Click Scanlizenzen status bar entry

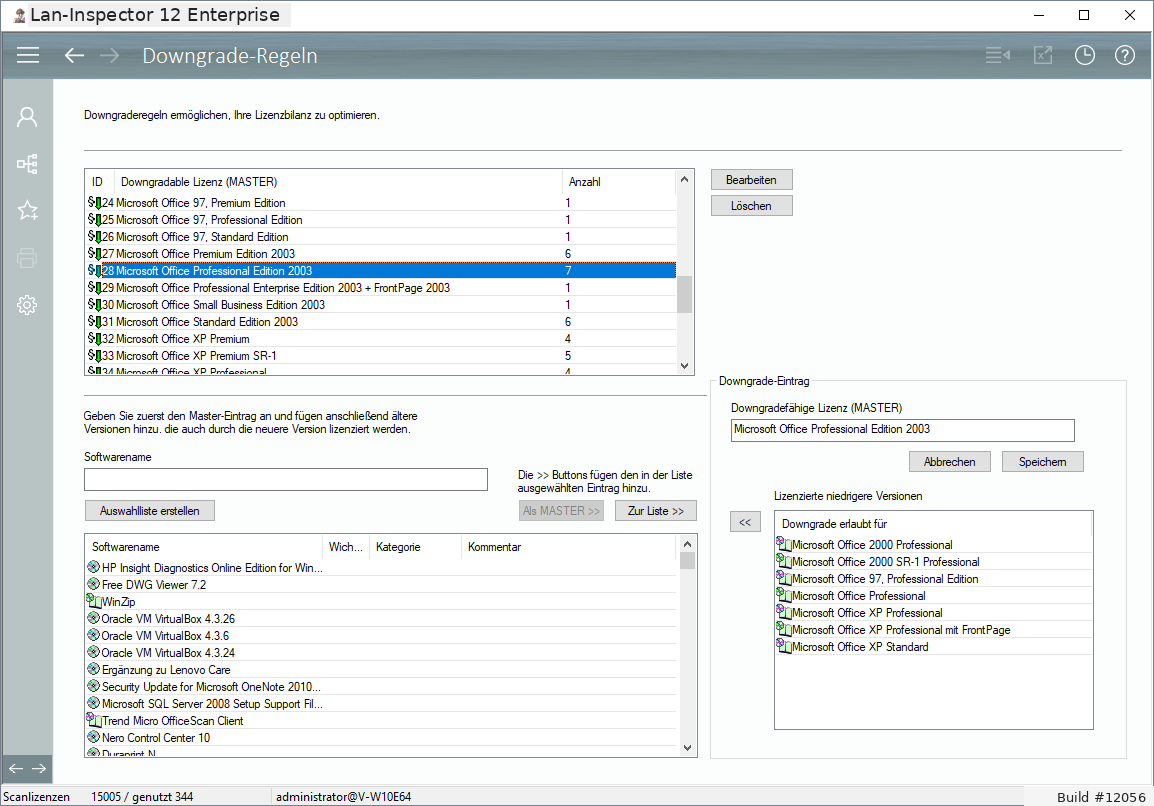click(x=36, y=796)
